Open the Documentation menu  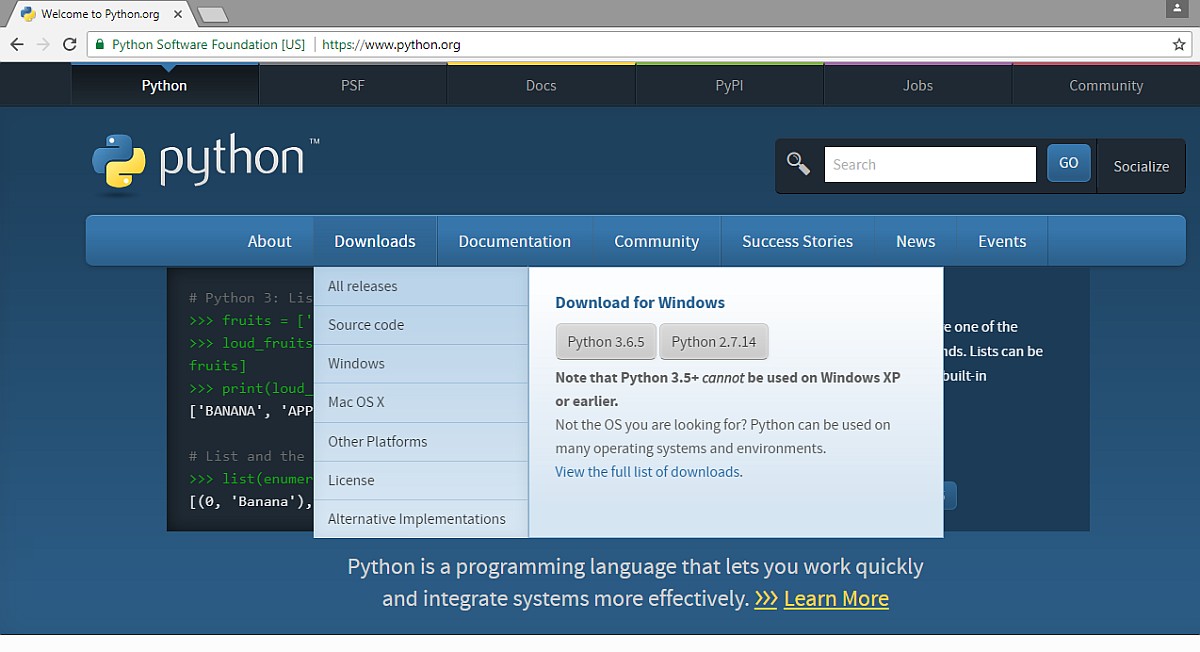(515, 241)
